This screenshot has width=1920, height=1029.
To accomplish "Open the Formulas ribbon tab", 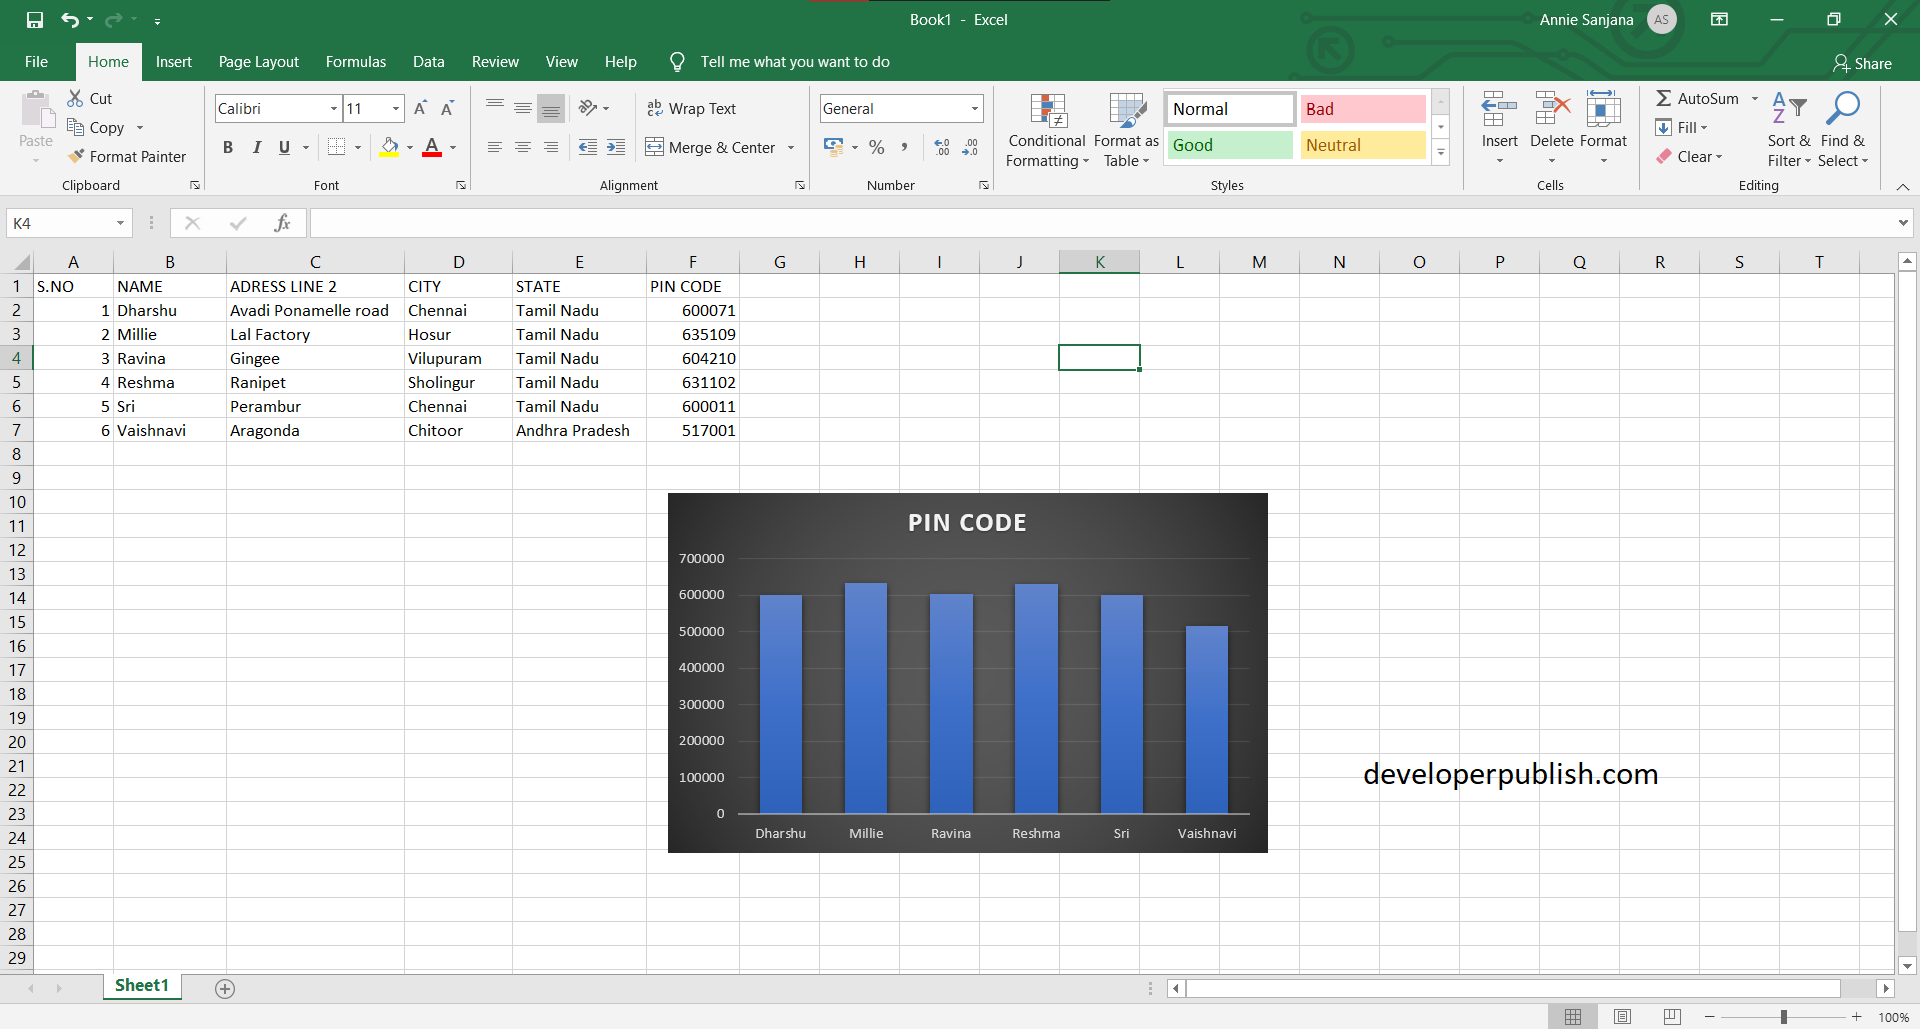I will 355,61.
